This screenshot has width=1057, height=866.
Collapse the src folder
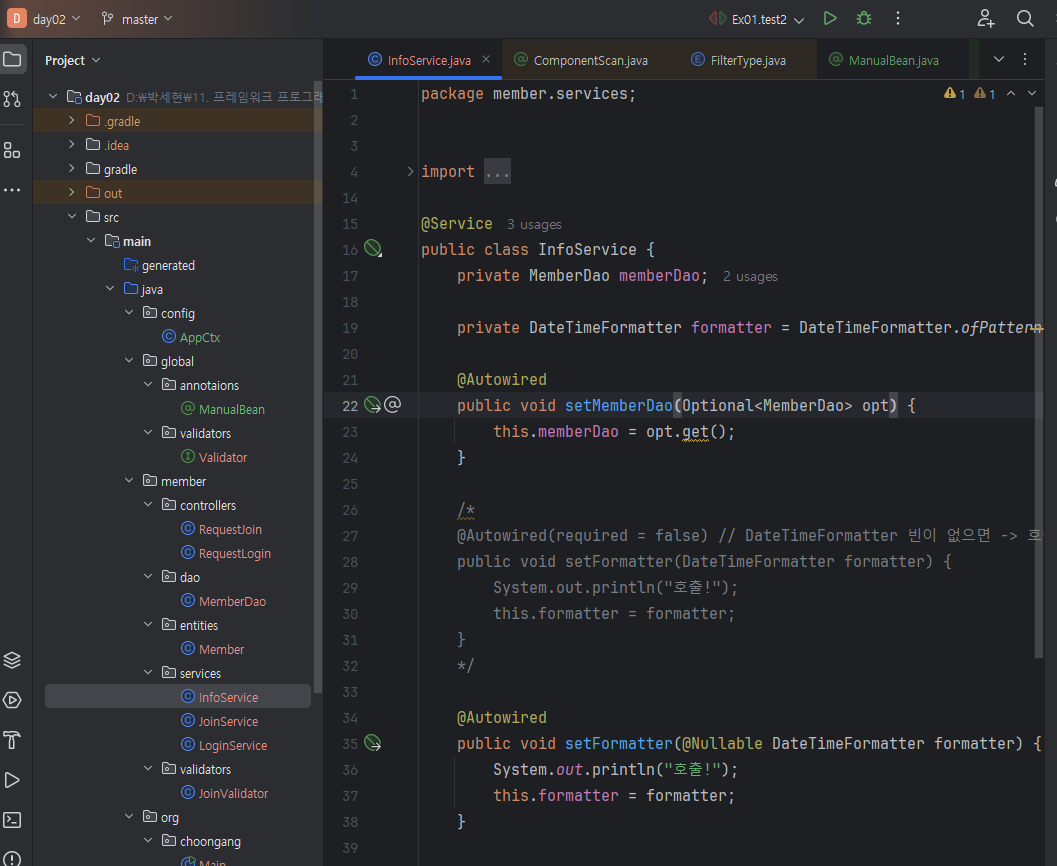click(72, 216)
